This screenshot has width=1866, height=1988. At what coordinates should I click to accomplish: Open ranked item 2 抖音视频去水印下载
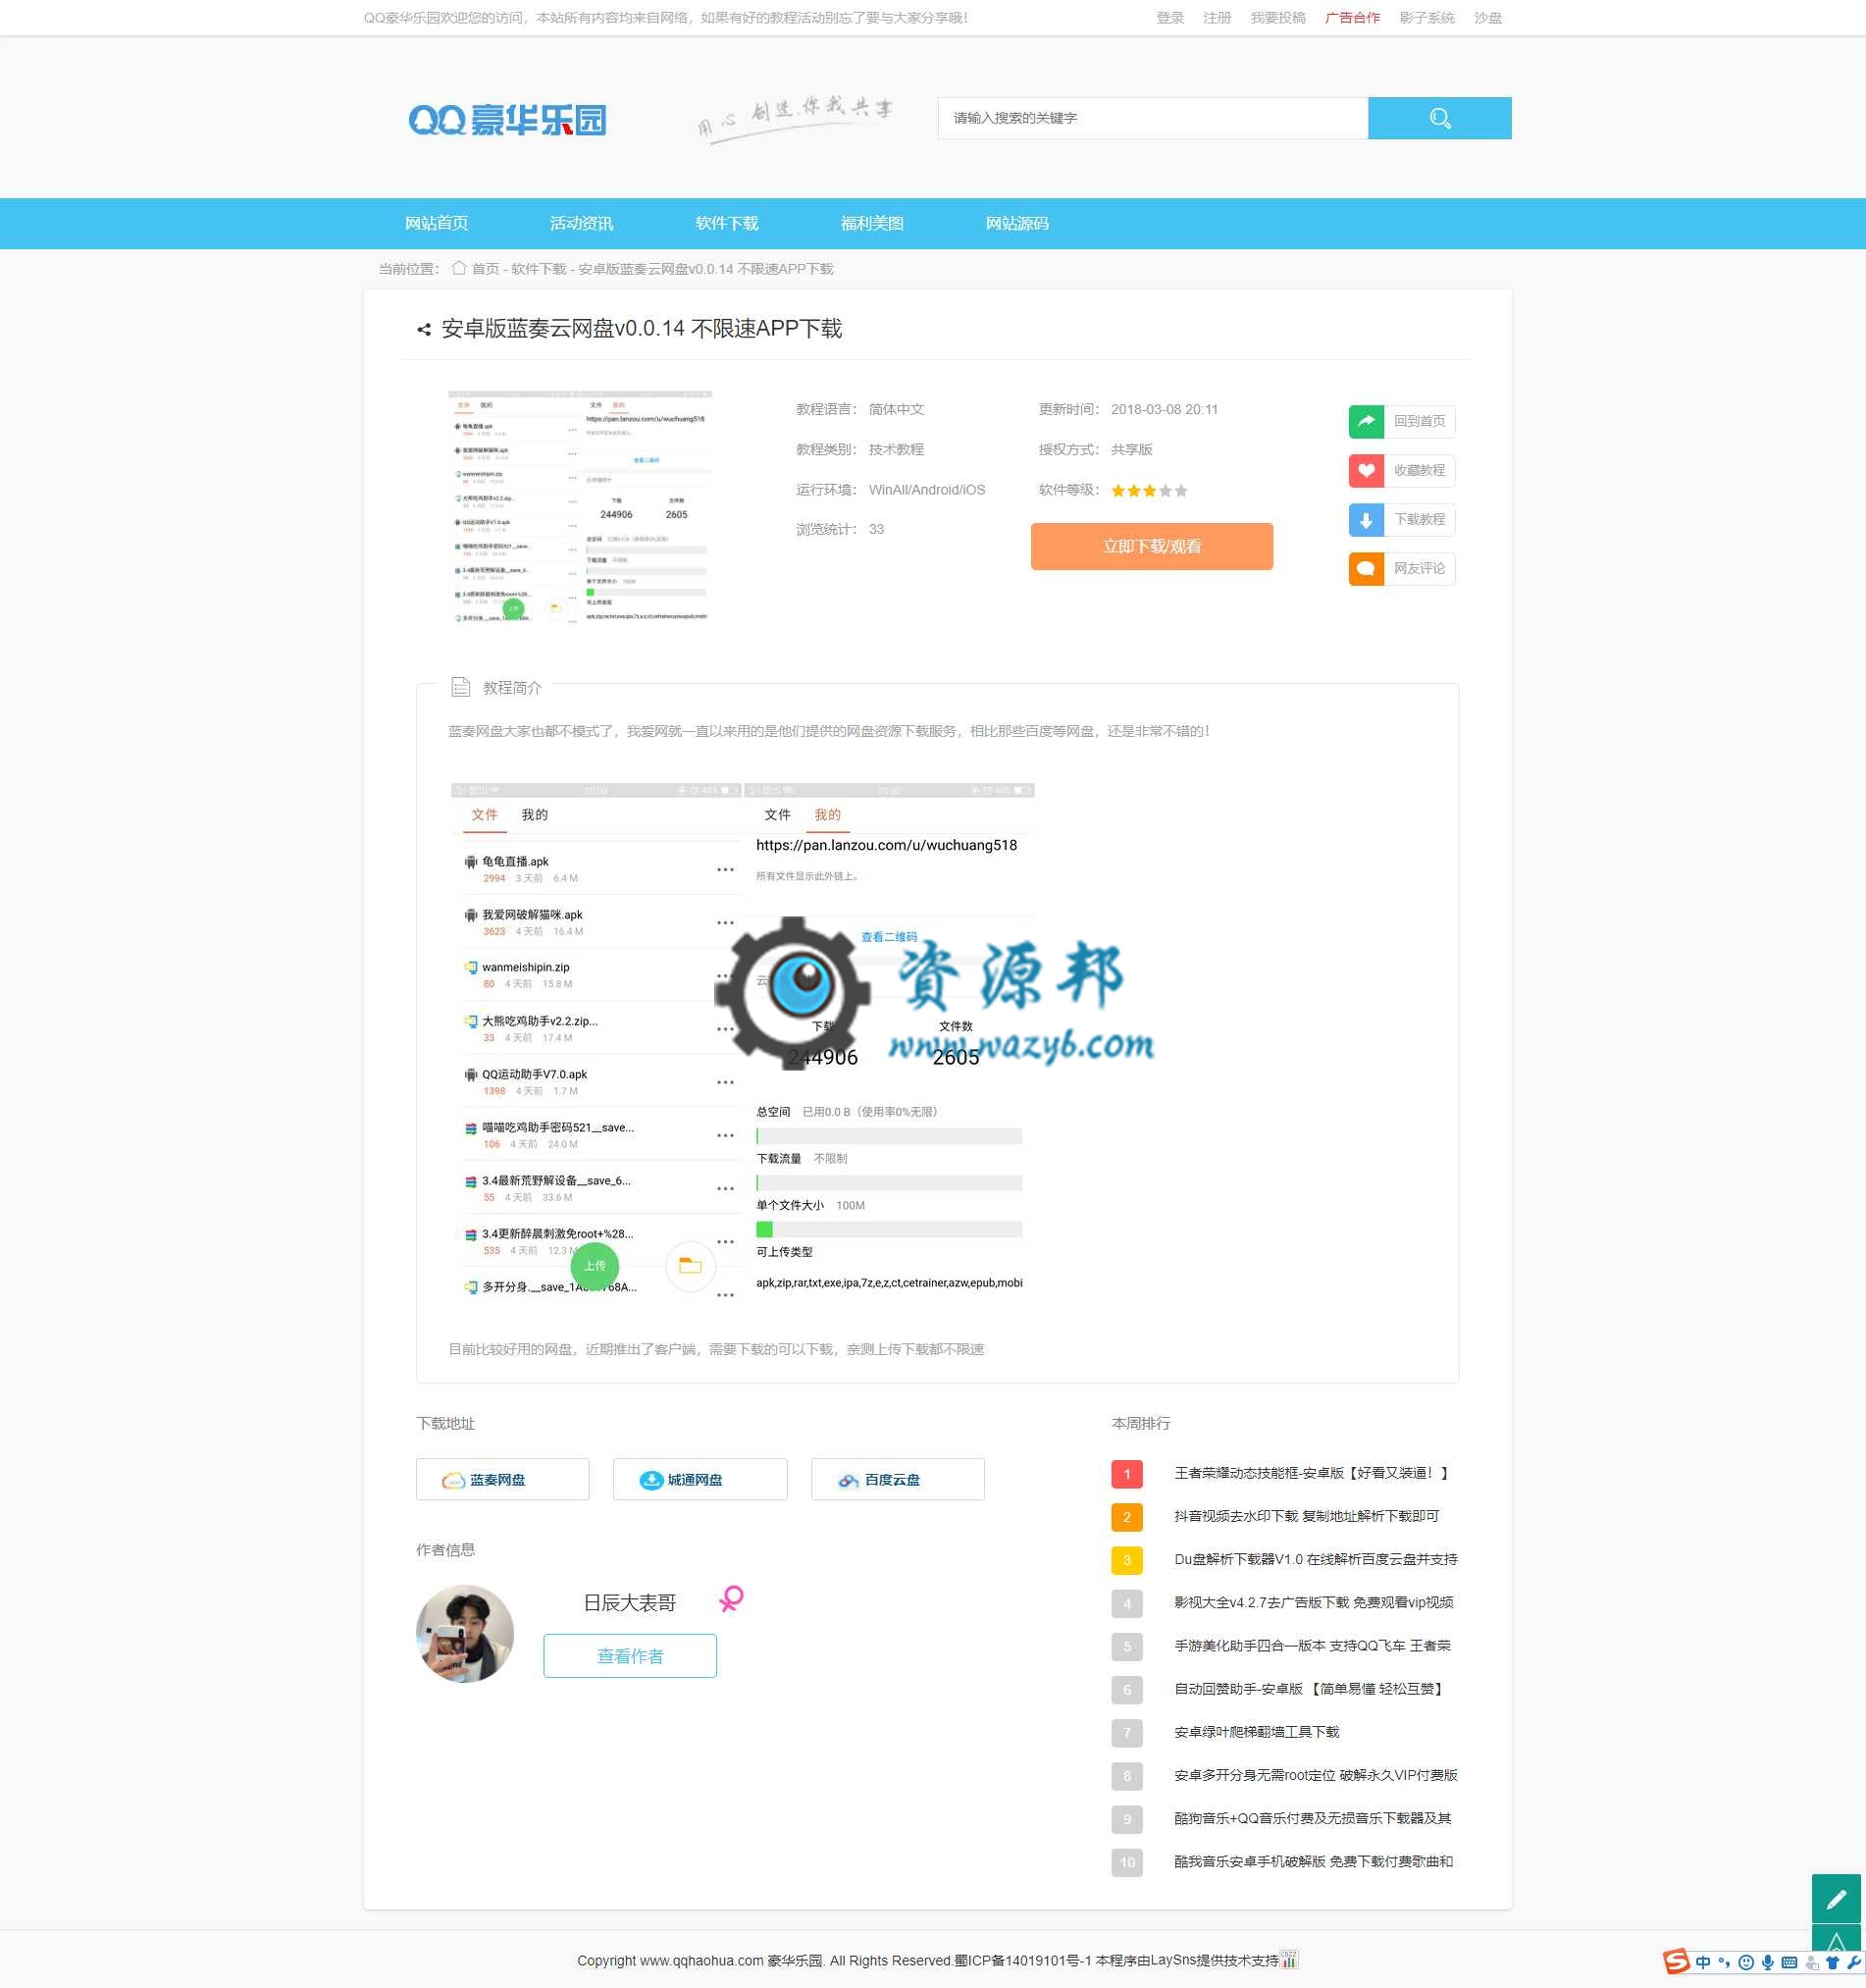coord(1306,1516)
